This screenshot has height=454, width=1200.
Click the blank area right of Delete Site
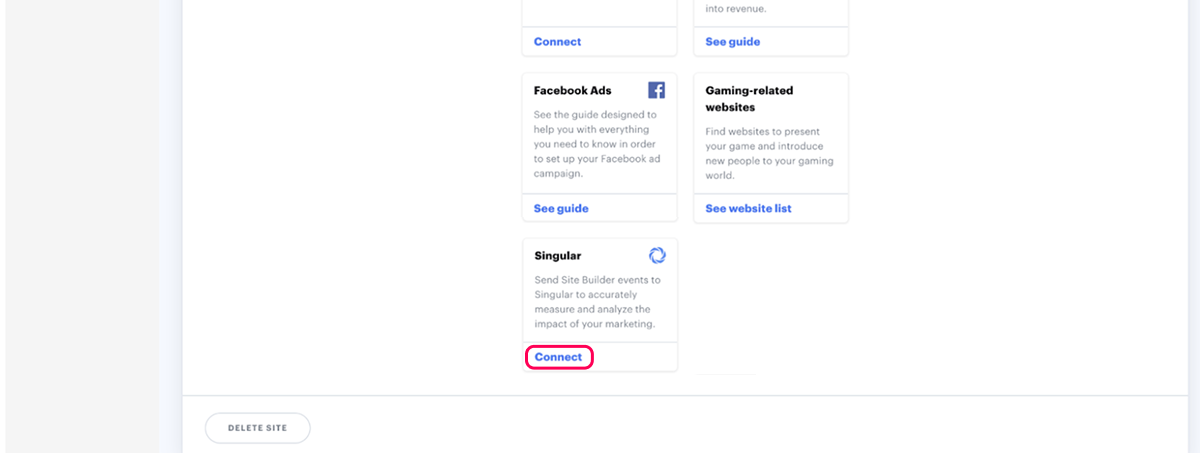click(x=700, y=428)
